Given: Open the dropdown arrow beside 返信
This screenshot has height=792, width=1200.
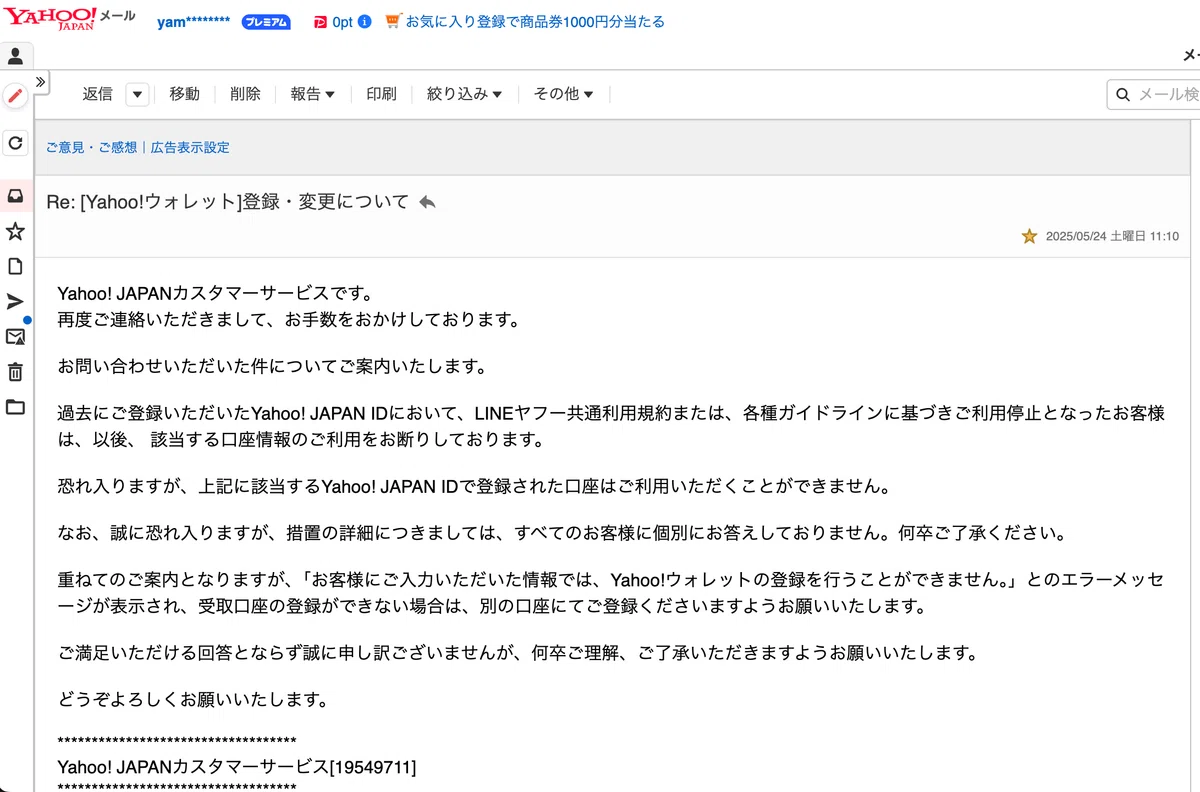Looking at the screenshot, I should (138, 94).
